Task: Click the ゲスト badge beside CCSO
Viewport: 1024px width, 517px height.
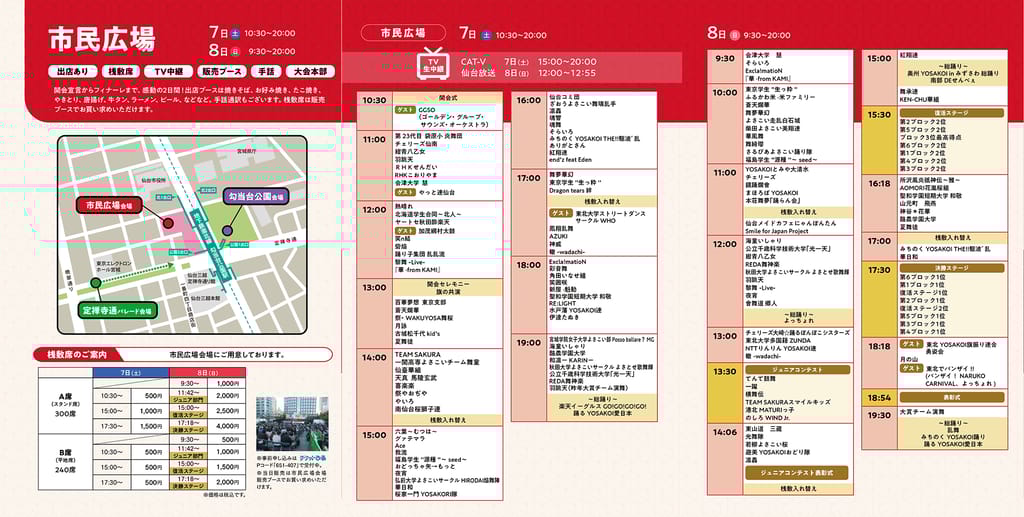Action: [x=405, y=110]
